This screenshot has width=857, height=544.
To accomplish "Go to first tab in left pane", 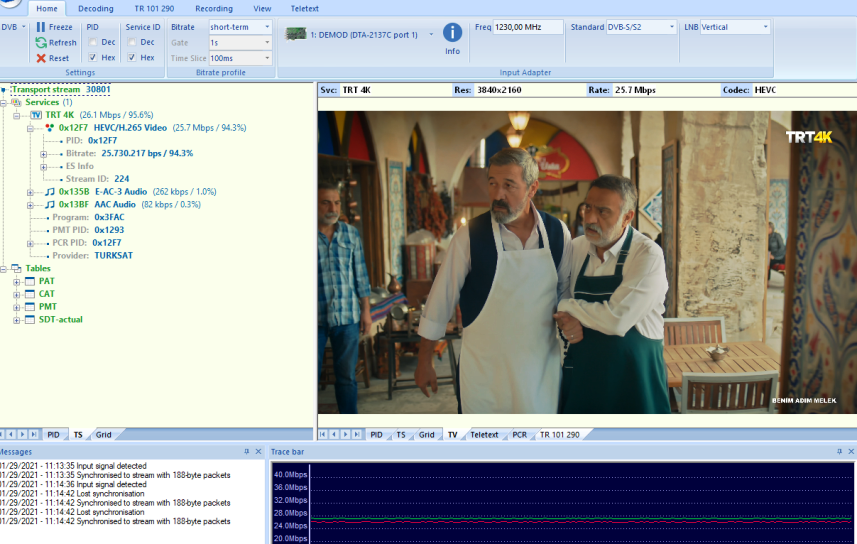I will tap(2, 435).
